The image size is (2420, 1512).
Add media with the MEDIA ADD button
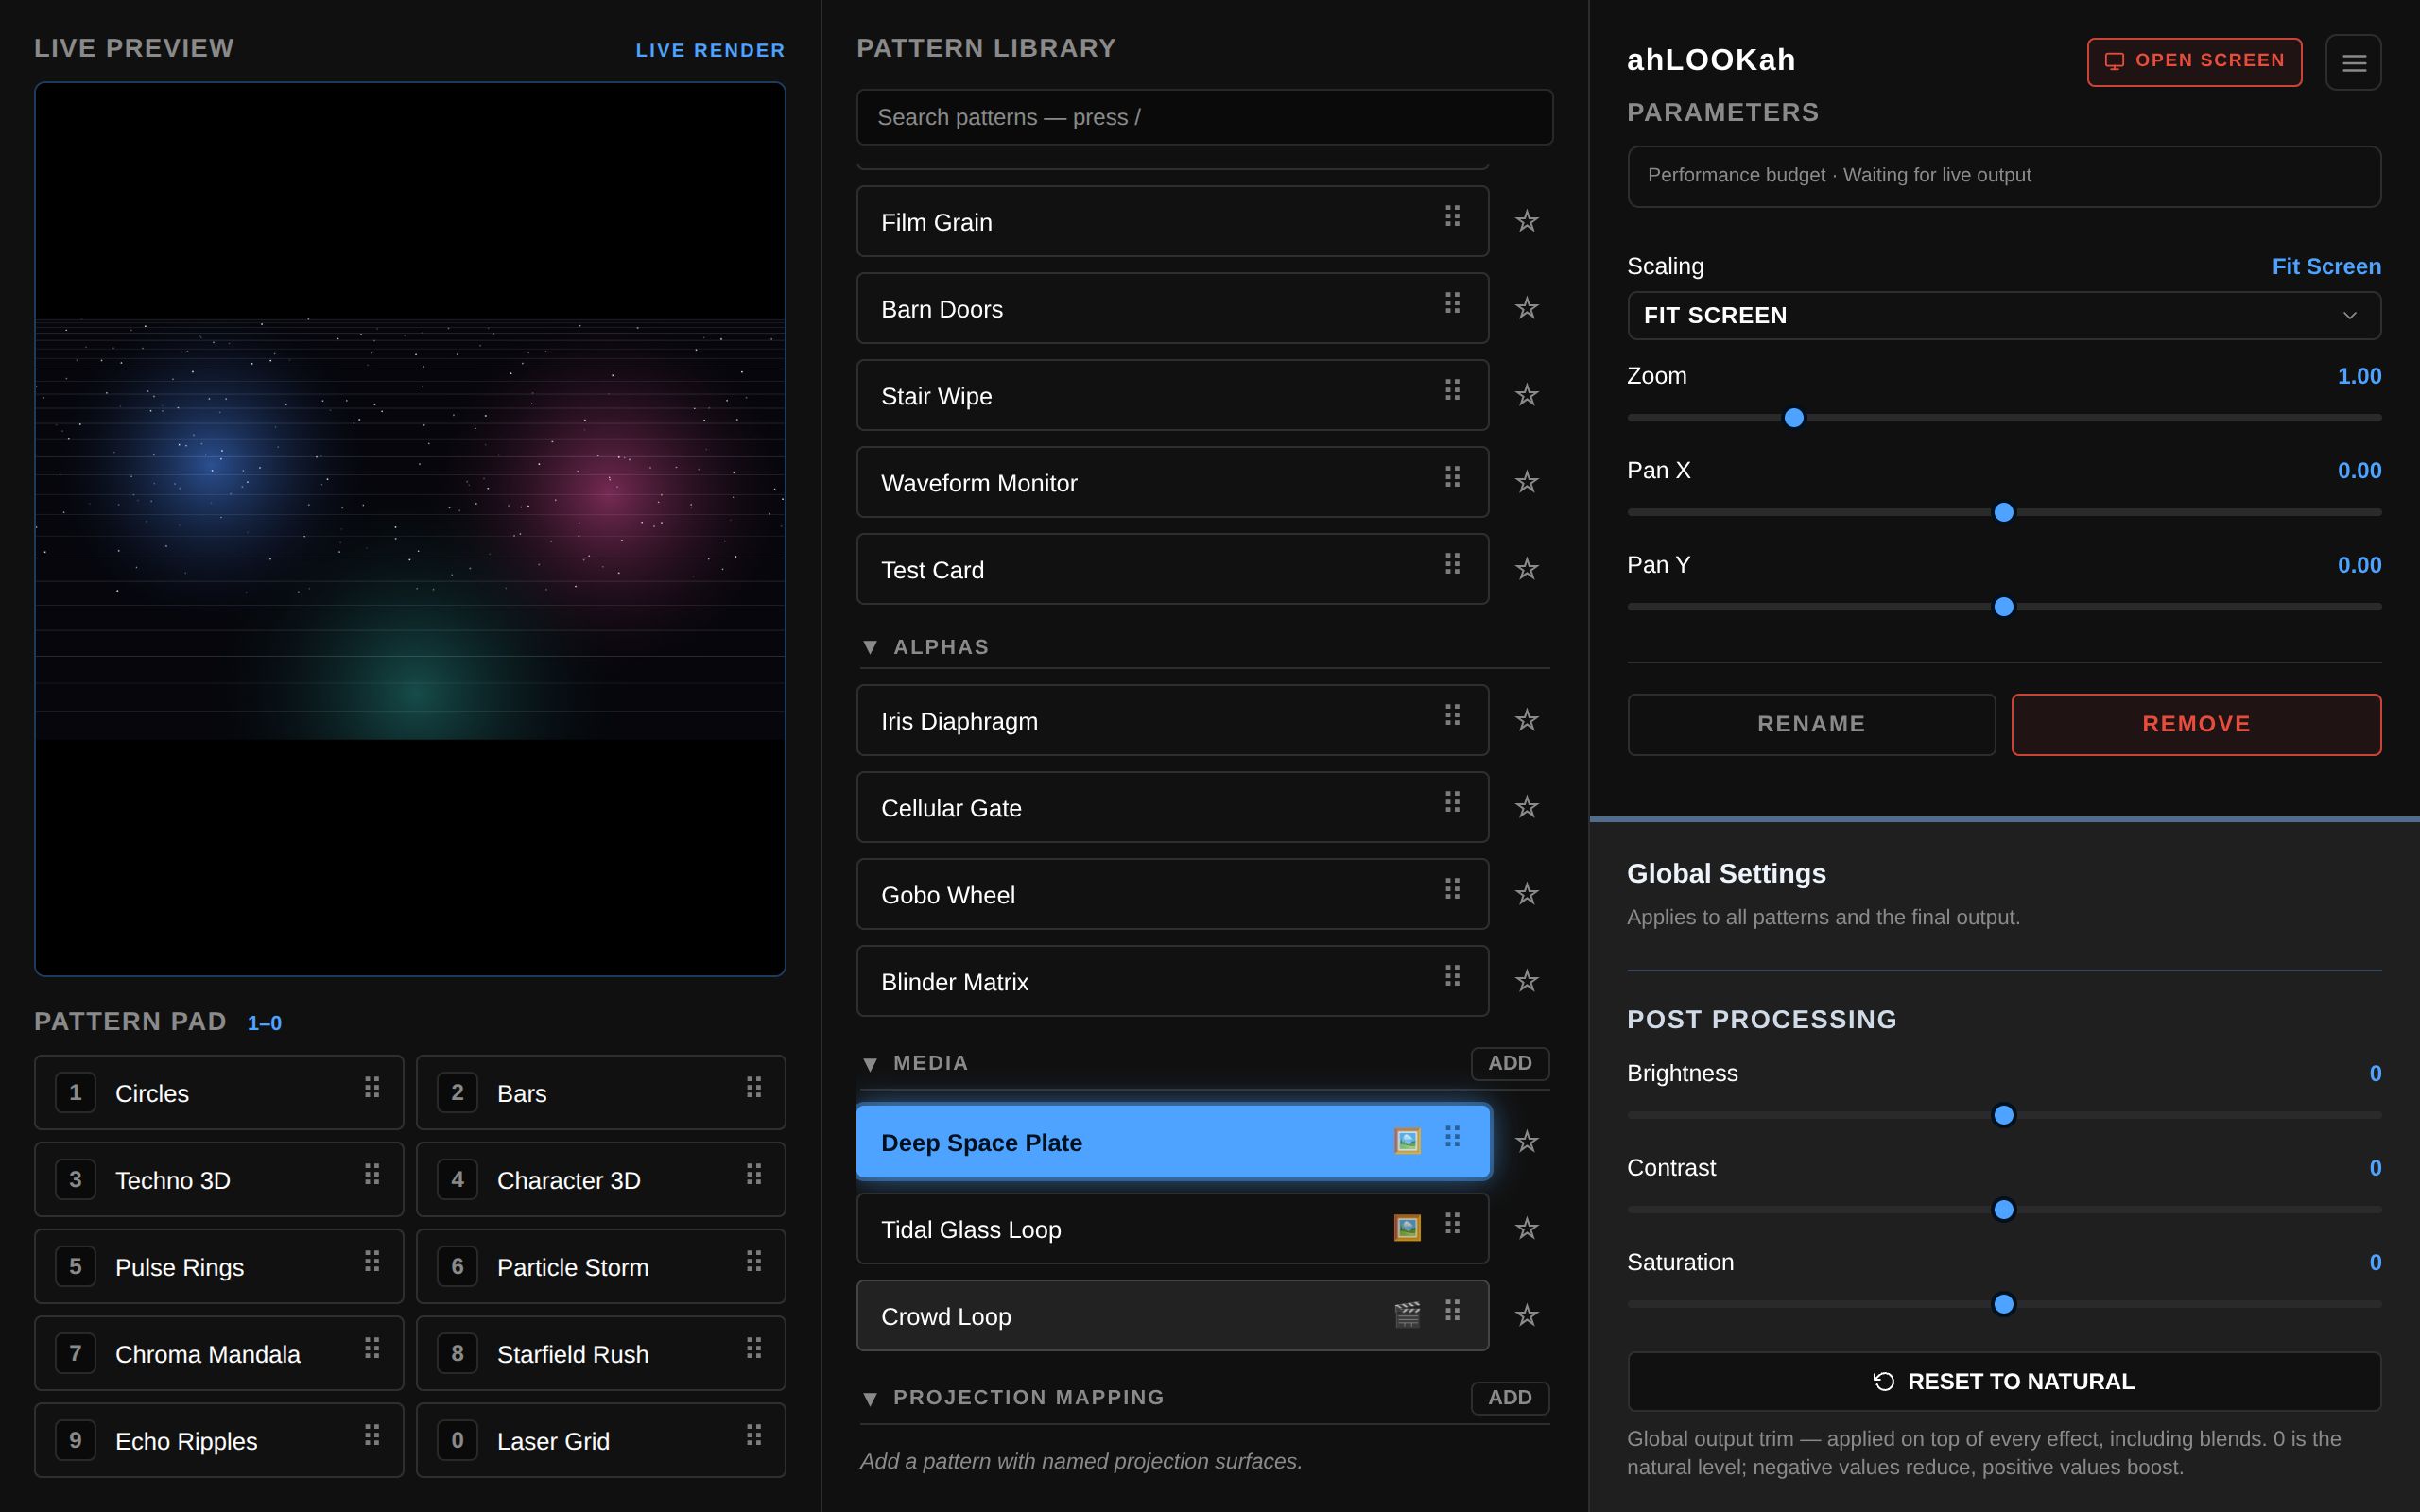point(1510,1063)
